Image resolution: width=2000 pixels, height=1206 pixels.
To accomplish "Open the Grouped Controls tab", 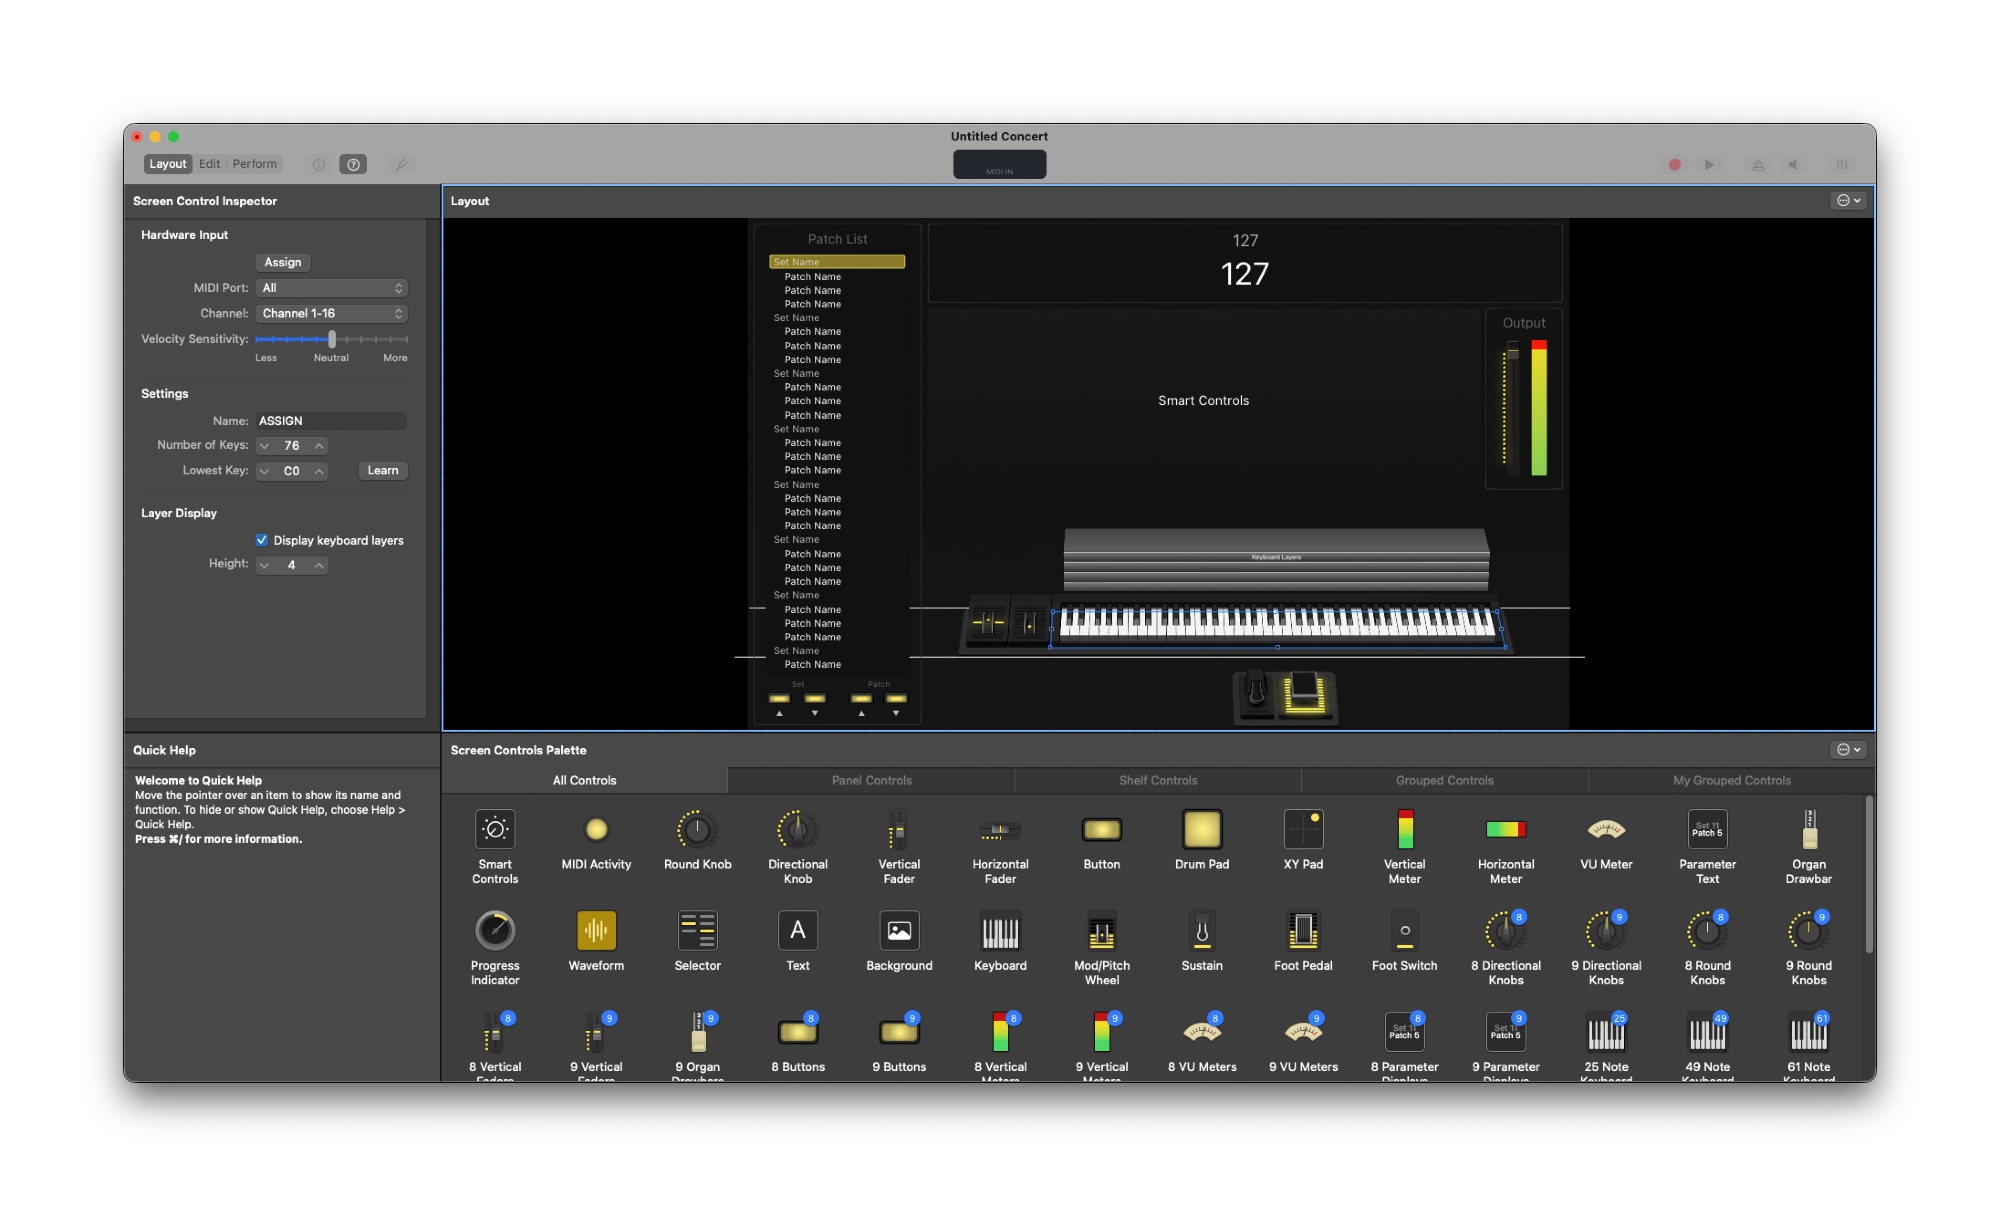I will [1444, 781].
